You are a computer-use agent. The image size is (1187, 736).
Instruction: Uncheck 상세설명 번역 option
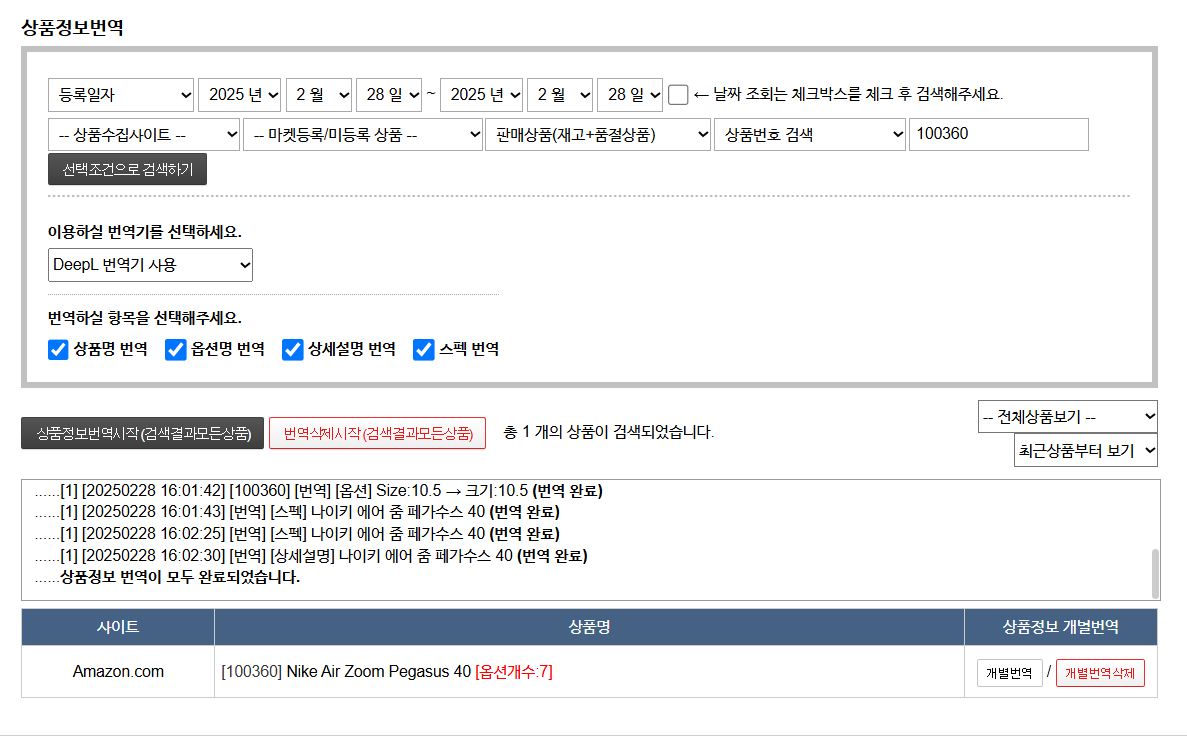(293, 349)
